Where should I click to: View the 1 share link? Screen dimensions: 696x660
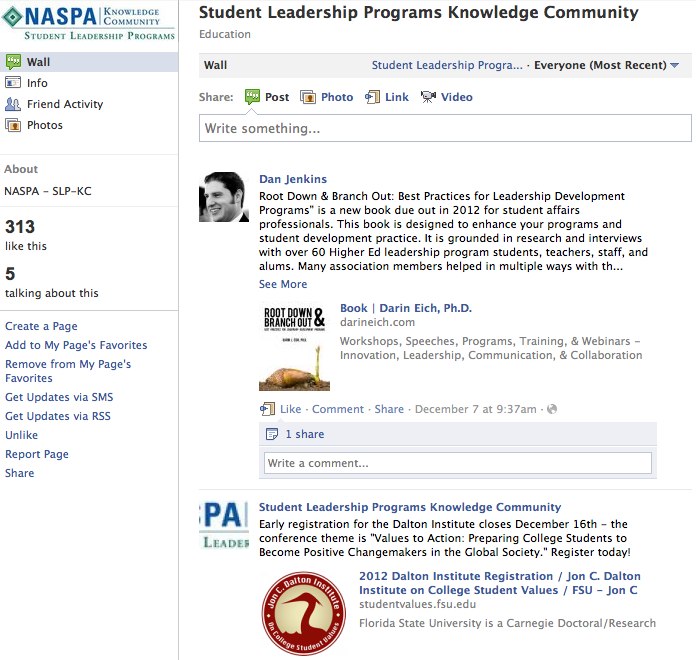coord(304,434)
